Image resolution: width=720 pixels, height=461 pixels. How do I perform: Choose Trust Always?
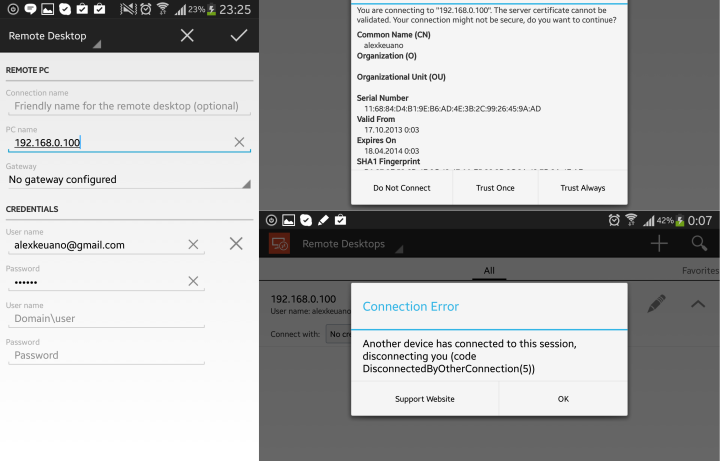click(x=583, y=188)
